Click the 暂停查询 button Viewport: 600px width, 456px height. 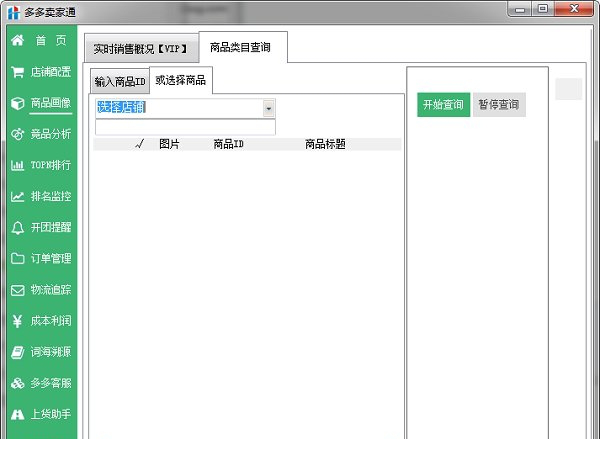pos(499,104)
